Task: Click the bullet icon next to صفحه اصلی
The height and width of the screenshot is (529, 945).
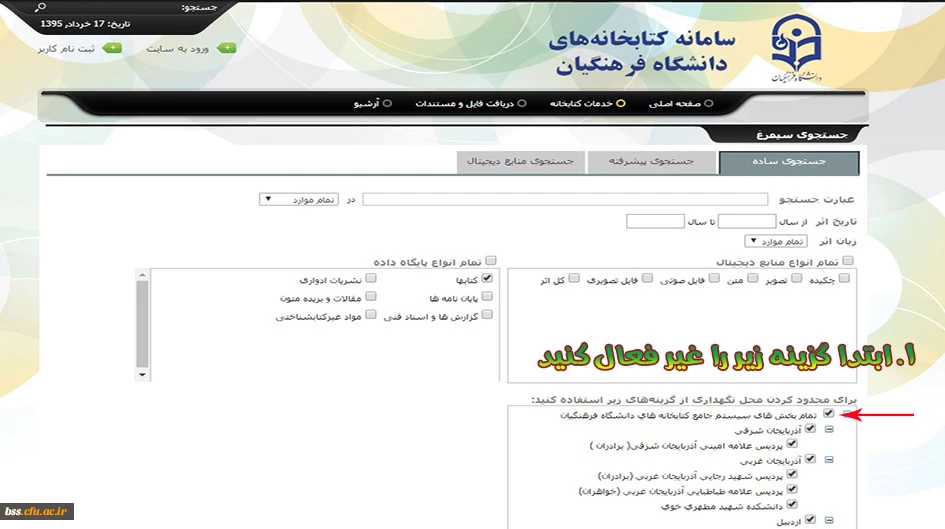Action: pos(709,103)
